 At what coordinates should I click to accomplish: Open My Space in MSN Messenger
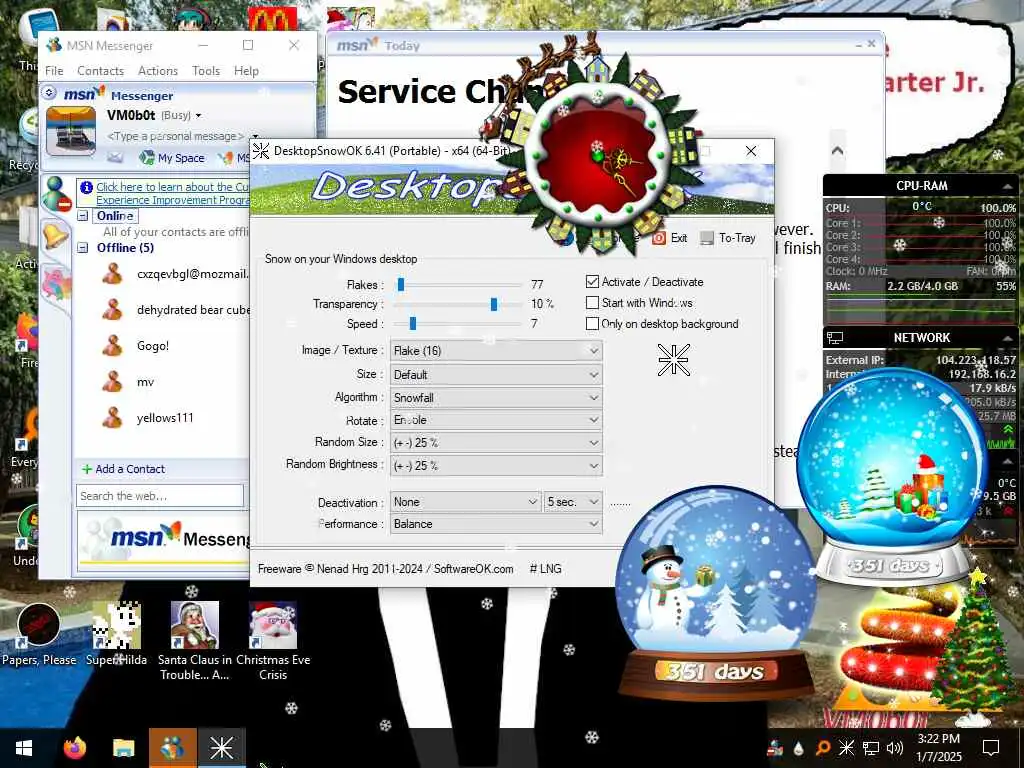[x=173, y=158]
